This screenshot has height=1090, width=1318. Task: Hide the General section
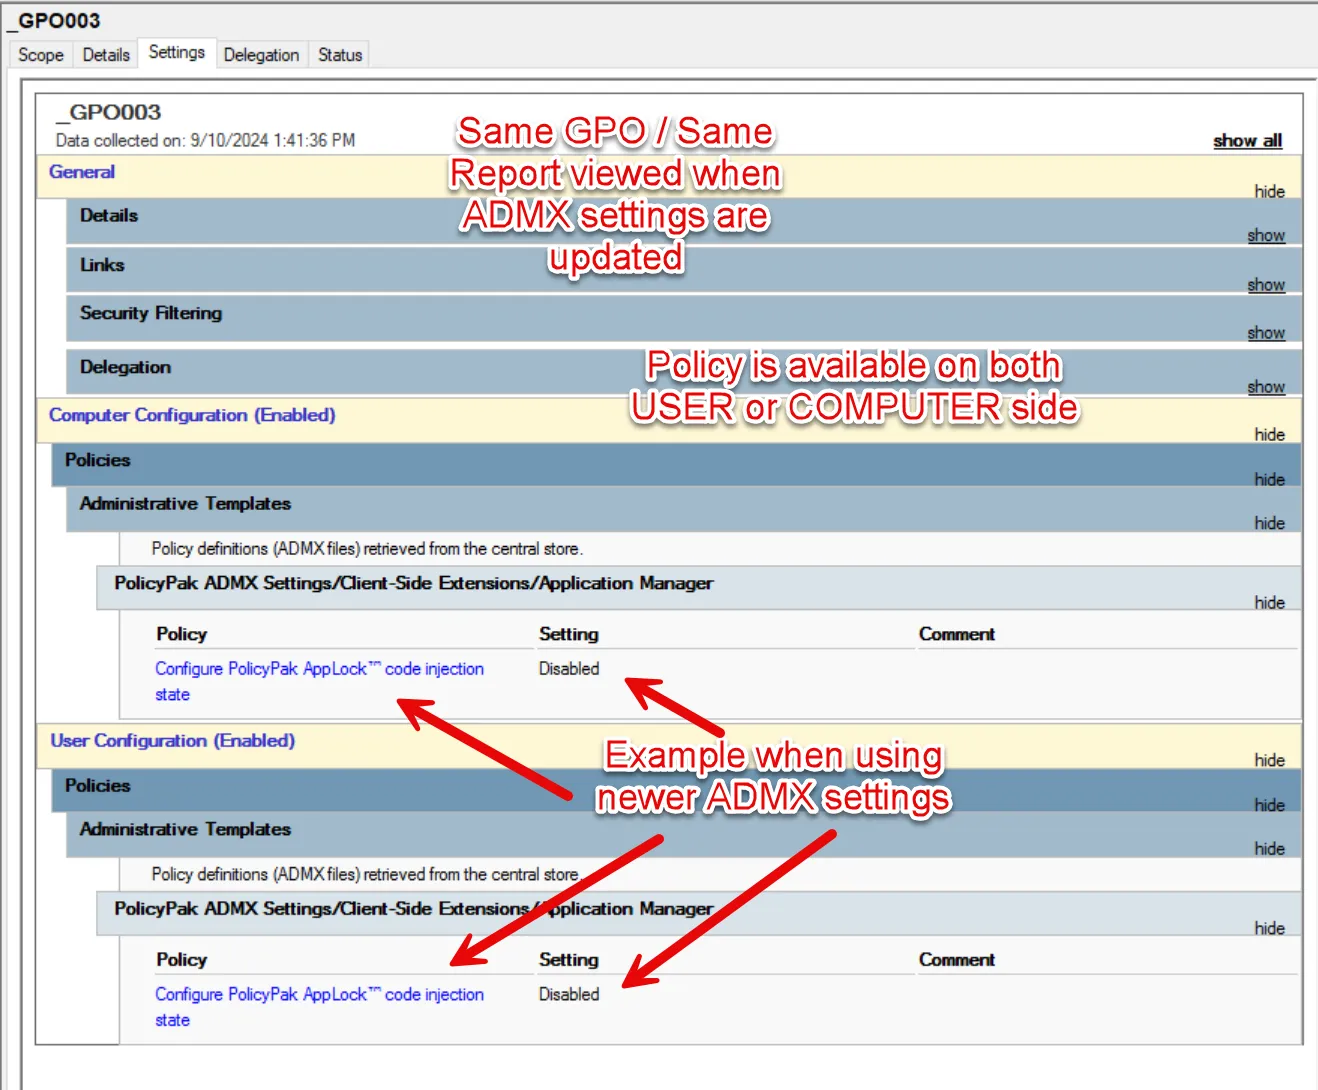coord(1269,191)
